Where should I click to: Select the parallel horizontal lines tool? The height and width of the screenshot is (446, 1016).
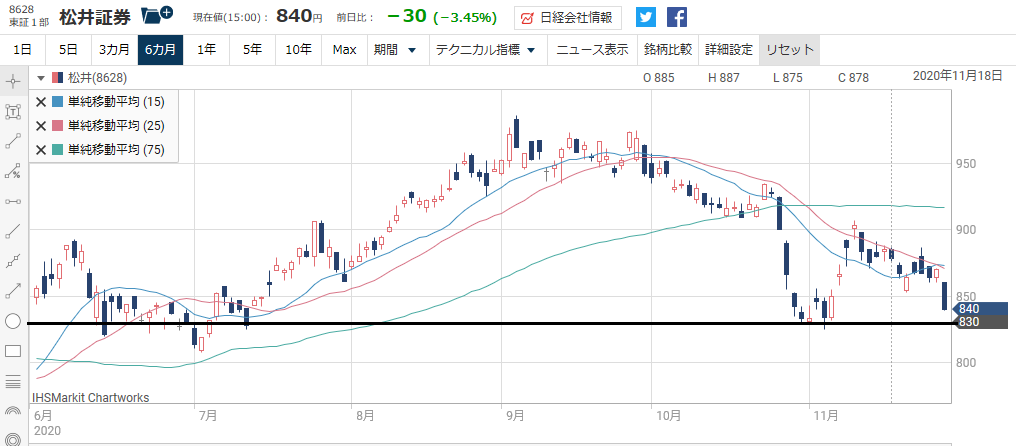pyautogui.click(x=13, y=381)
